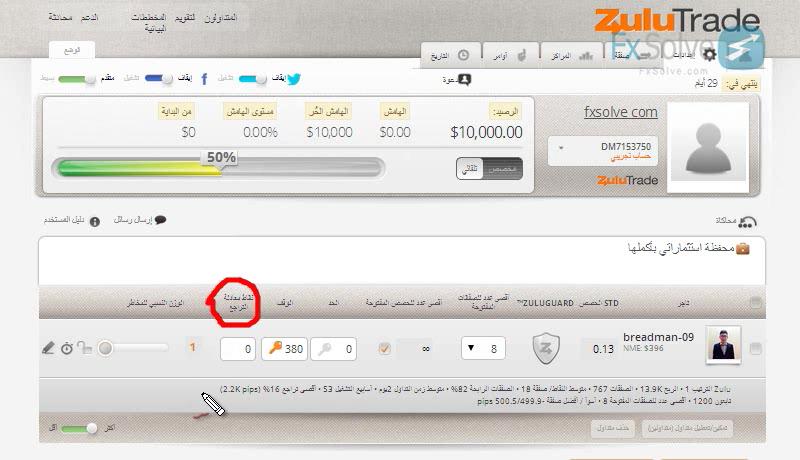Open the max open trades dropdown showing 8

[x=483, y=348]
